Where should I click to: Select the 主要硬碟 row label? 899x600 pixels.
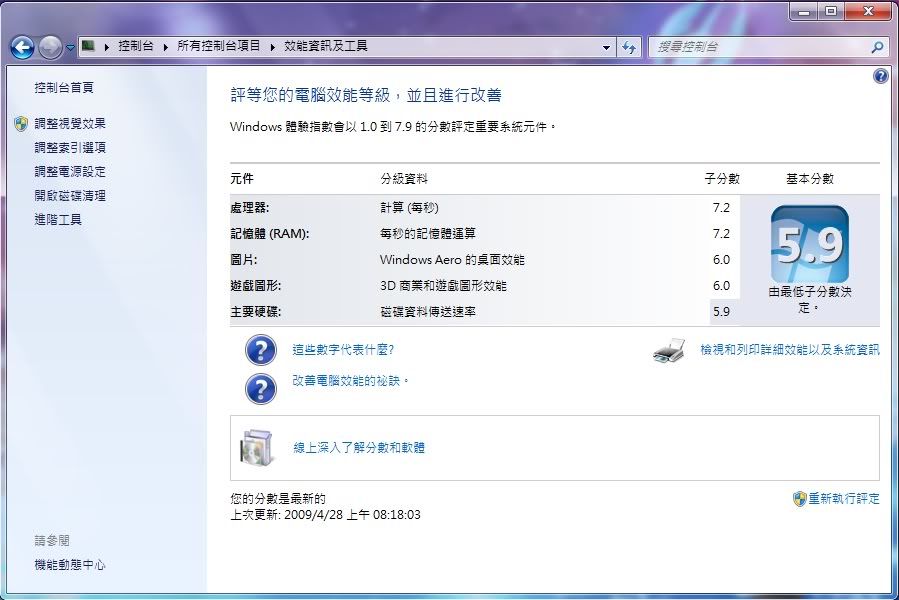click(256, 311)
